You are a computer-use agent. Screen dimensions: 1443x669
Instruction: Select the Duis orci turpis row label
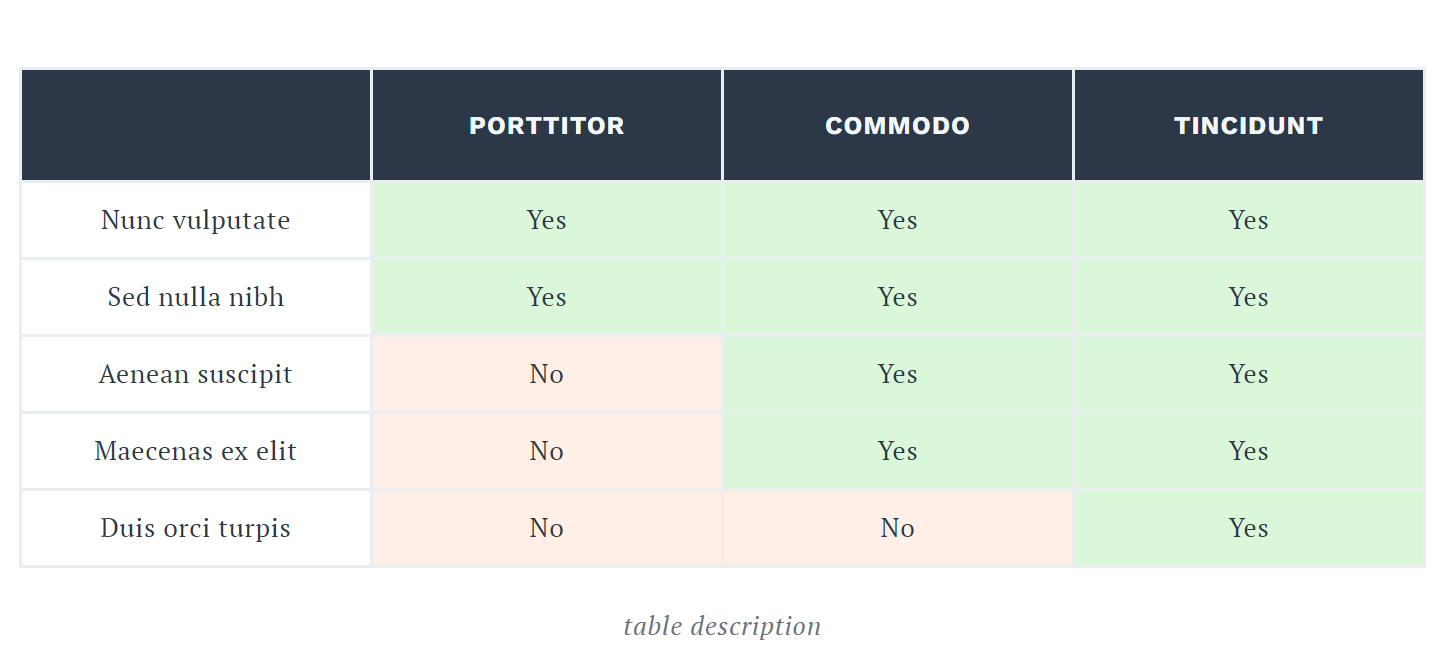196,528
